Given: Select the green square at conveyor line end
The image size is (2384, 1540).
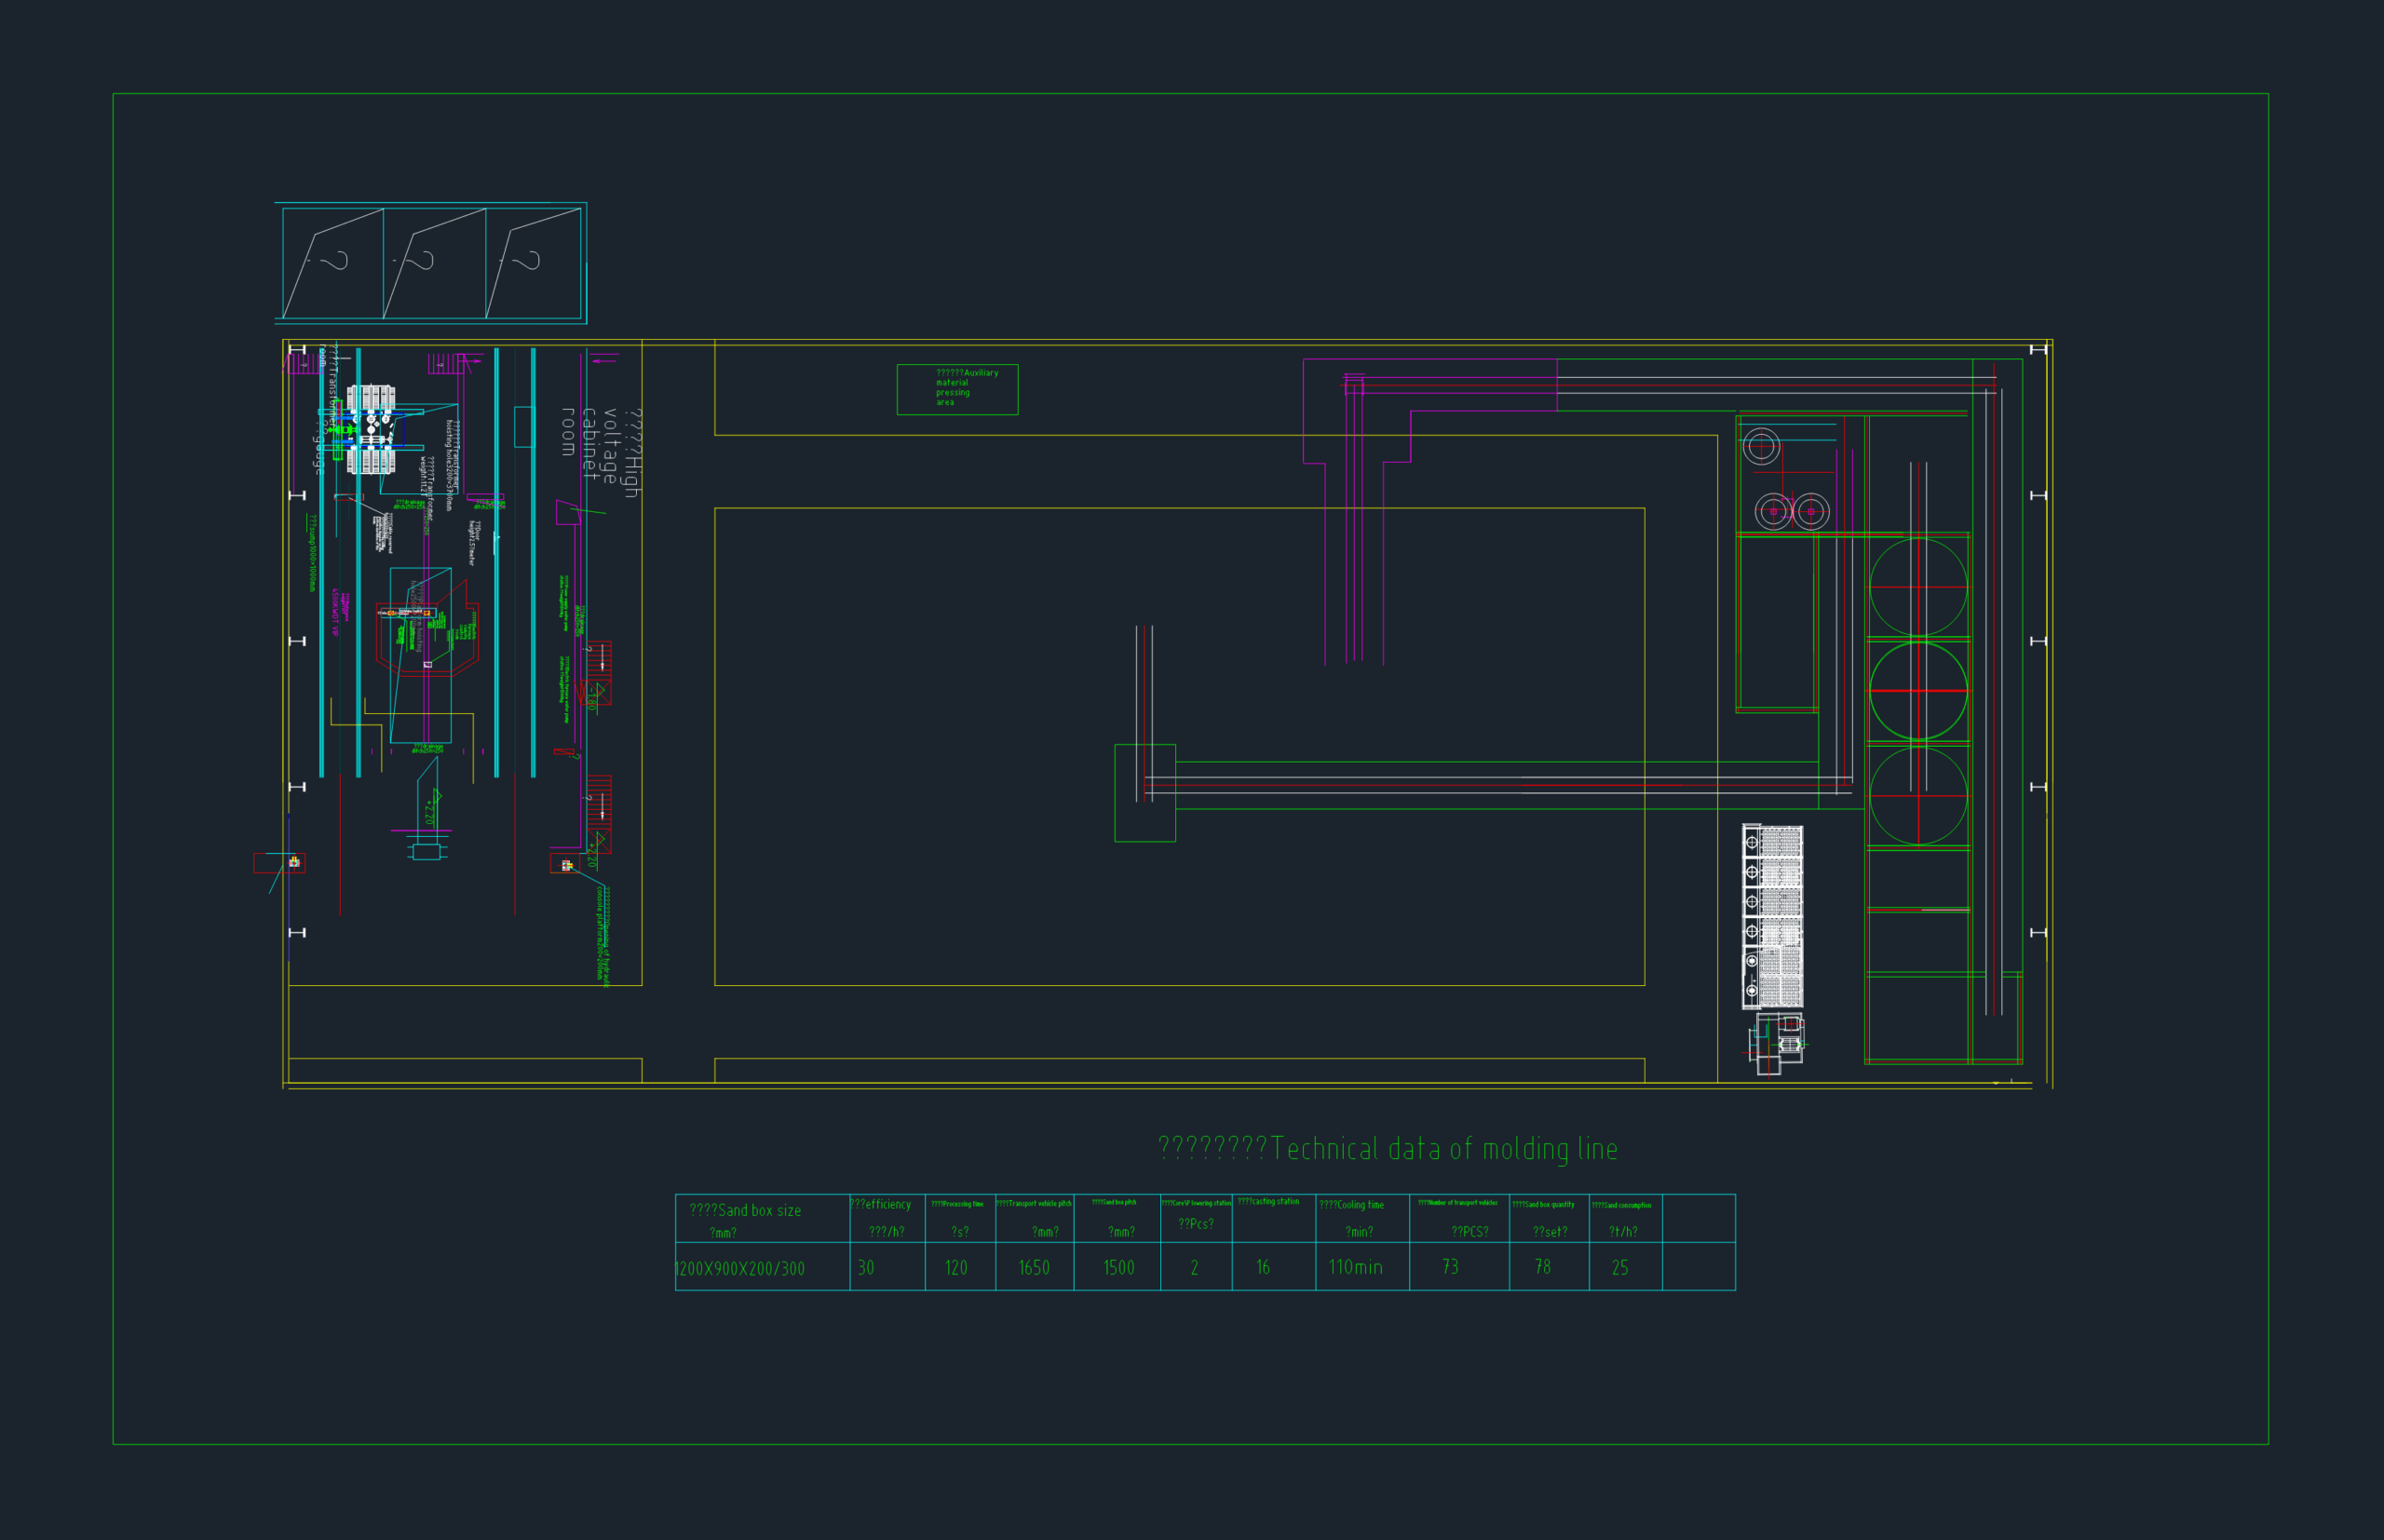Looking at the screenshot, I should coord(1145,793).
